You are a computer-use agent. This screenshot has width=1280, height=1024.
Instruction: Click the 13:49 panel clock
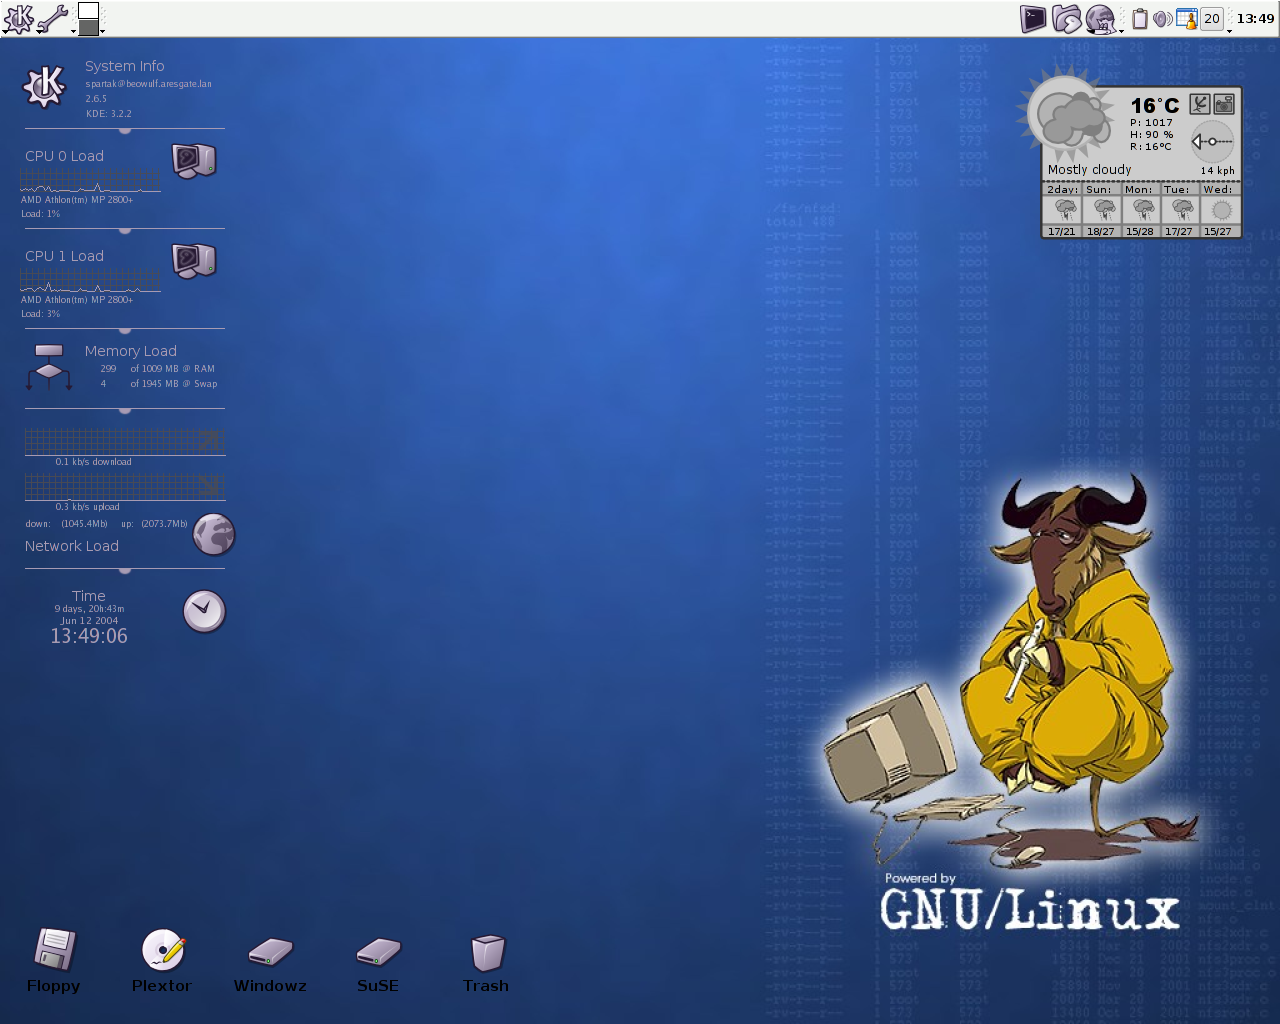[x=1255, y=18]
